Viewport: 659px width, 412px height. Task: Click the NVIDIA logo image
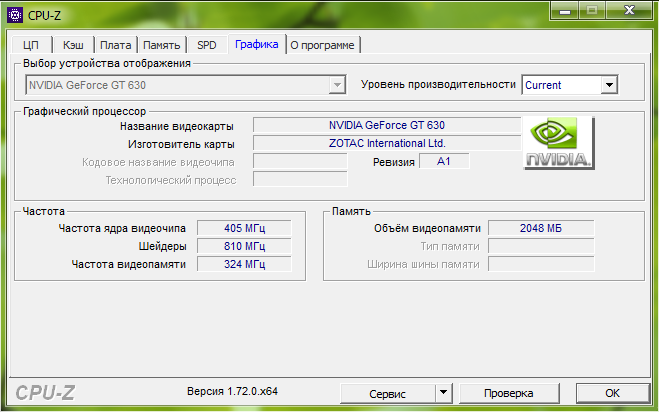point(559,143)
